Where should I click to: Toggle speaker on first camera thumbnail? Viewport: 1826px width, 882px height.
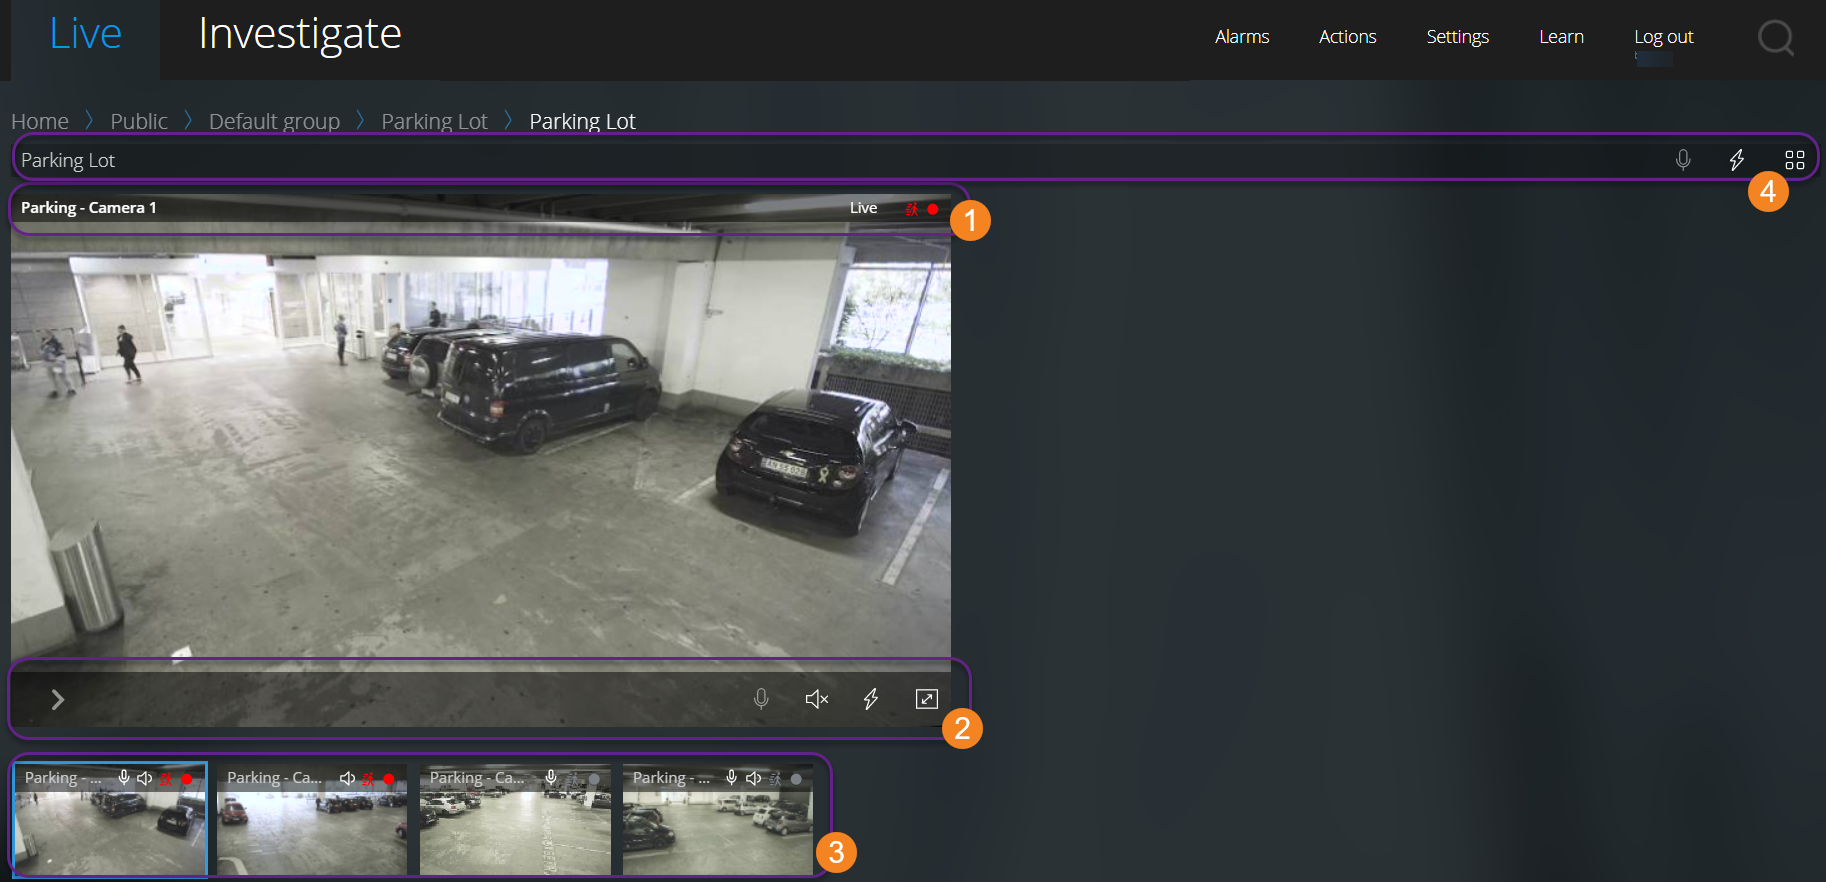point(145,778)
